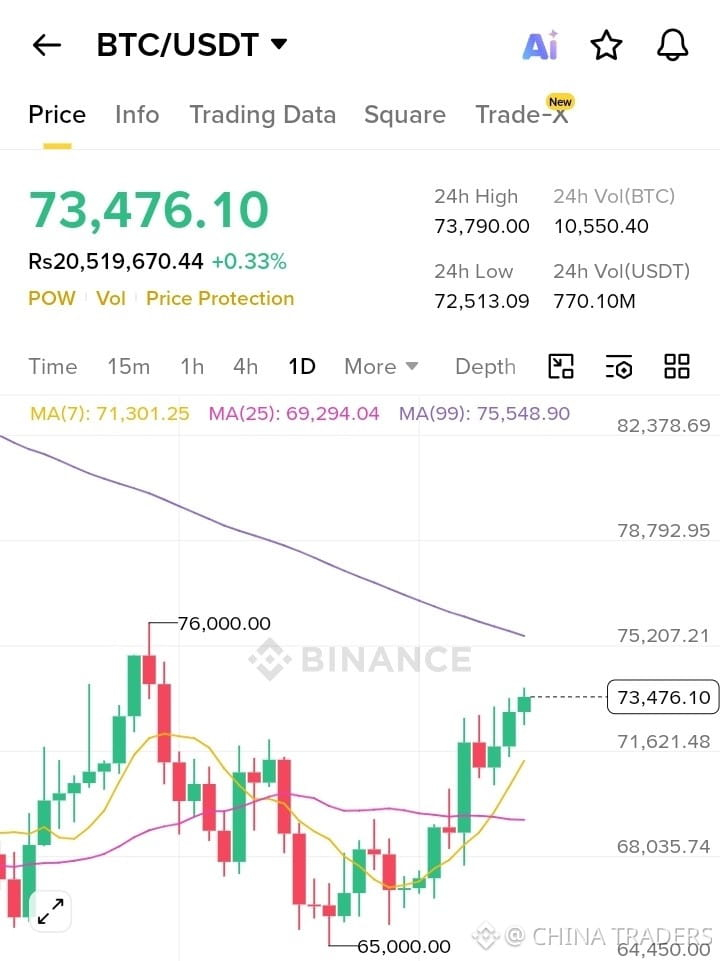Add BTC/USDT to favorites with the star icon
The width and height of the screenshot is (720, 961).
tap(606, 45)
